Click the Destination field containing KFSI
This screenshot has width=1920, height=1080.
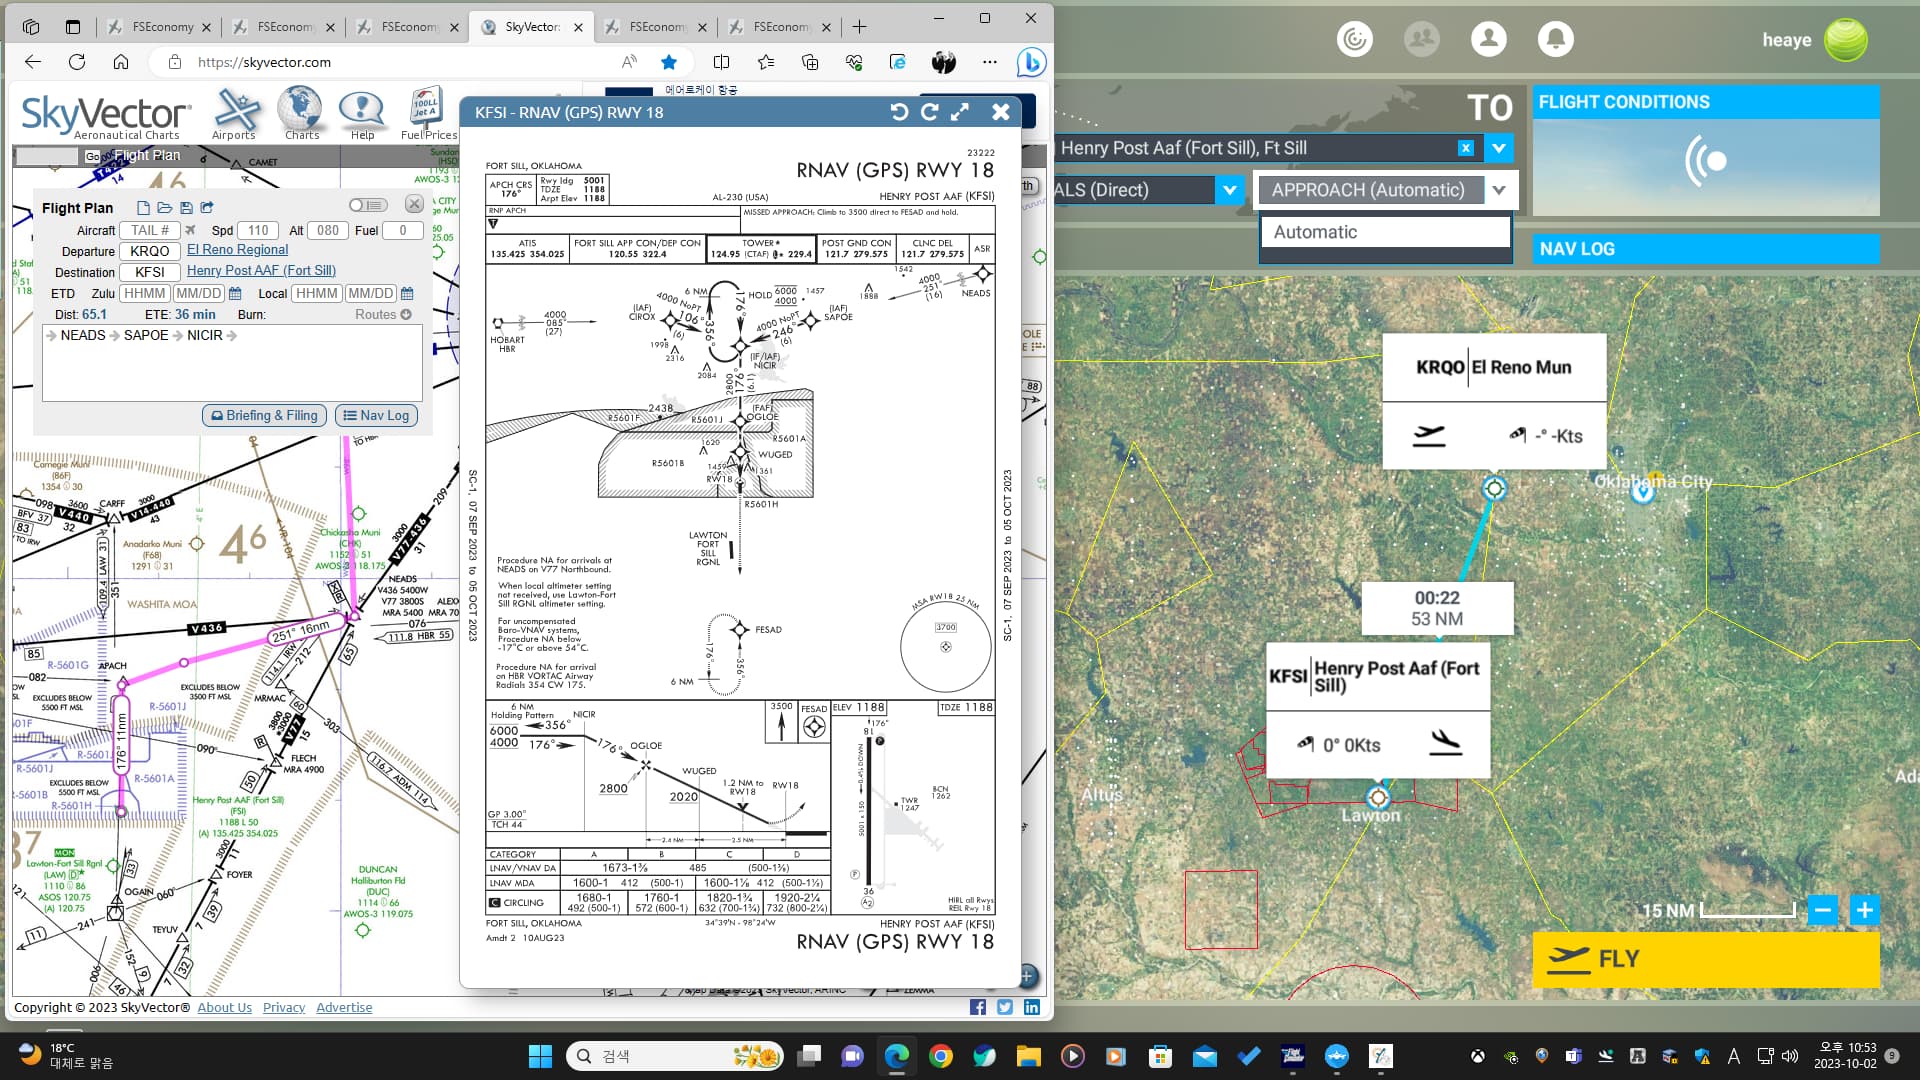point(150,272)
